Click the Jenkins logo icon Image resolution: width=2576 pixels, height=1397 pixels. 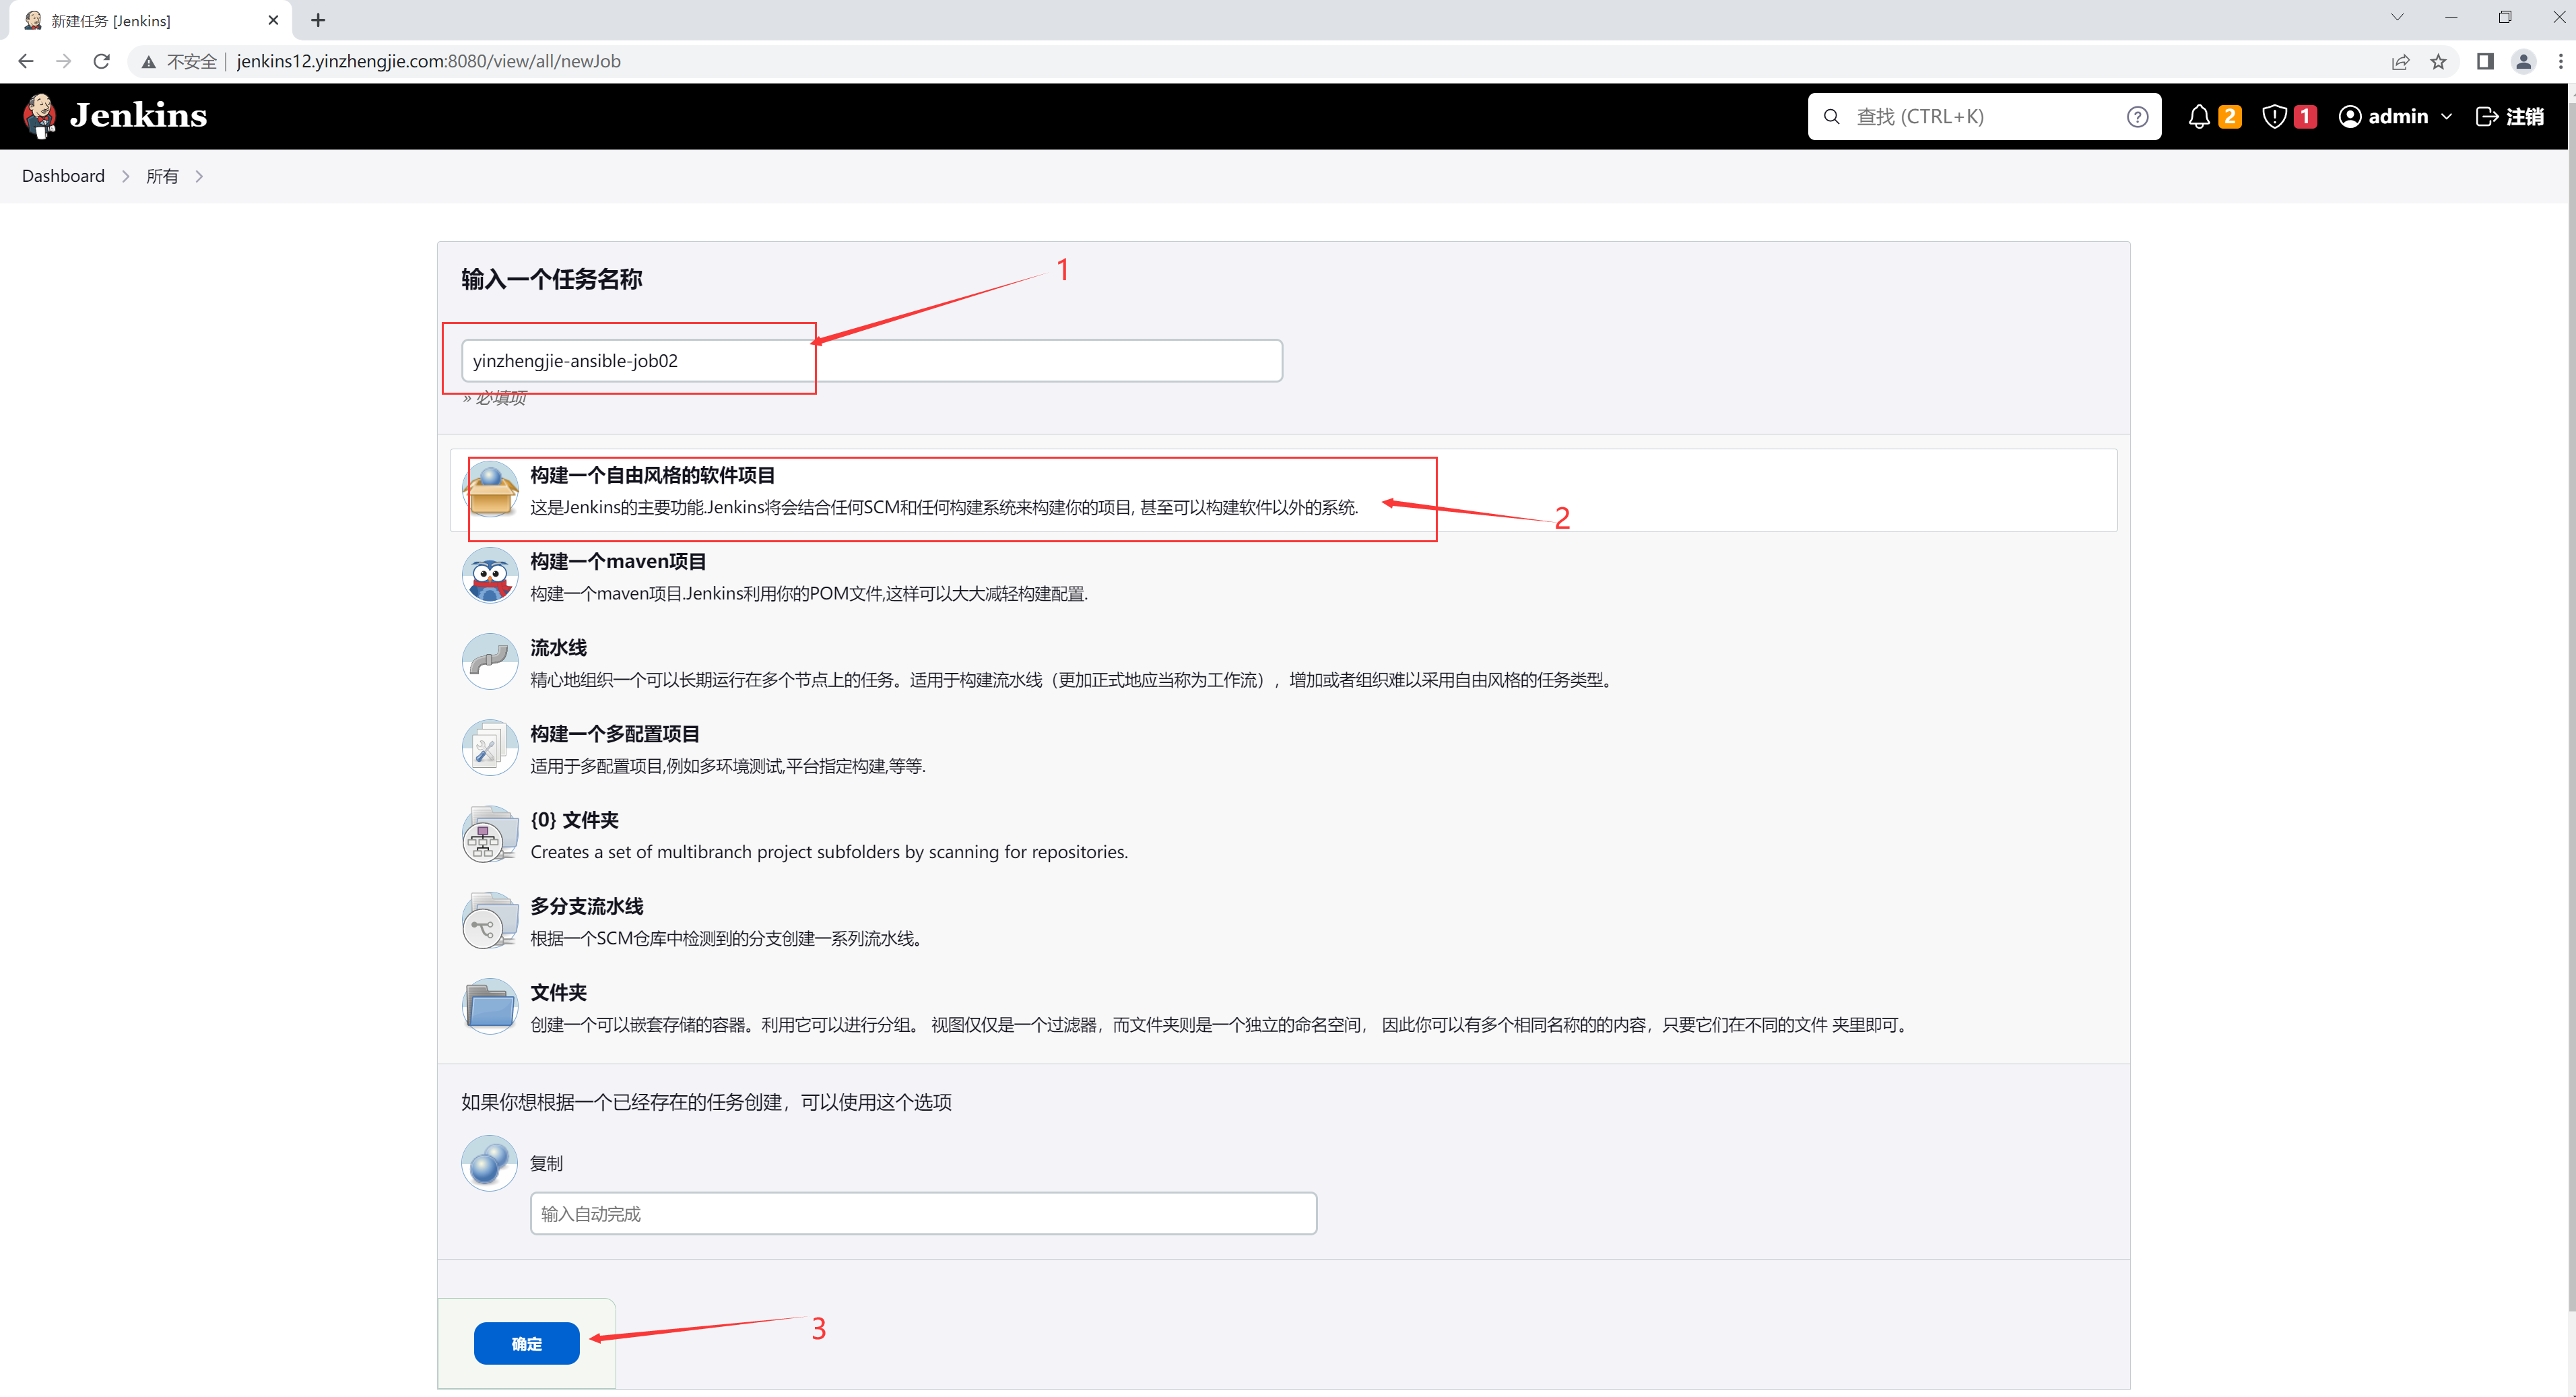tap(40, 116)
